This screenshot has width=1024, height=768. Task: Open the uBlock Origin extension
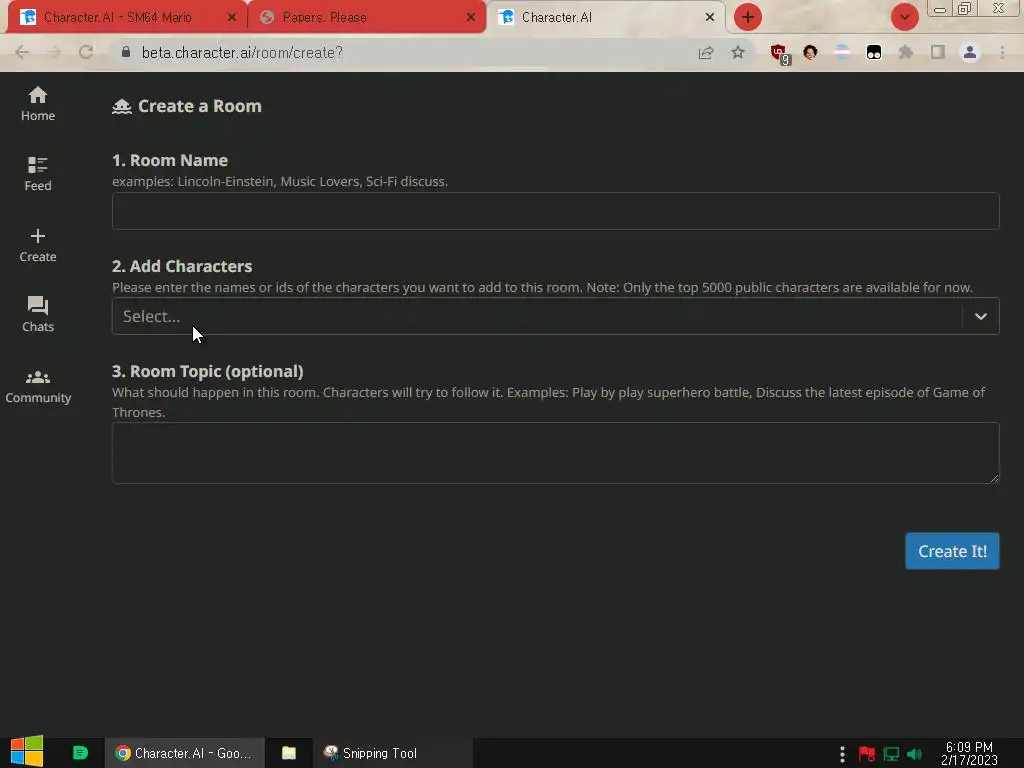(779, 54)
